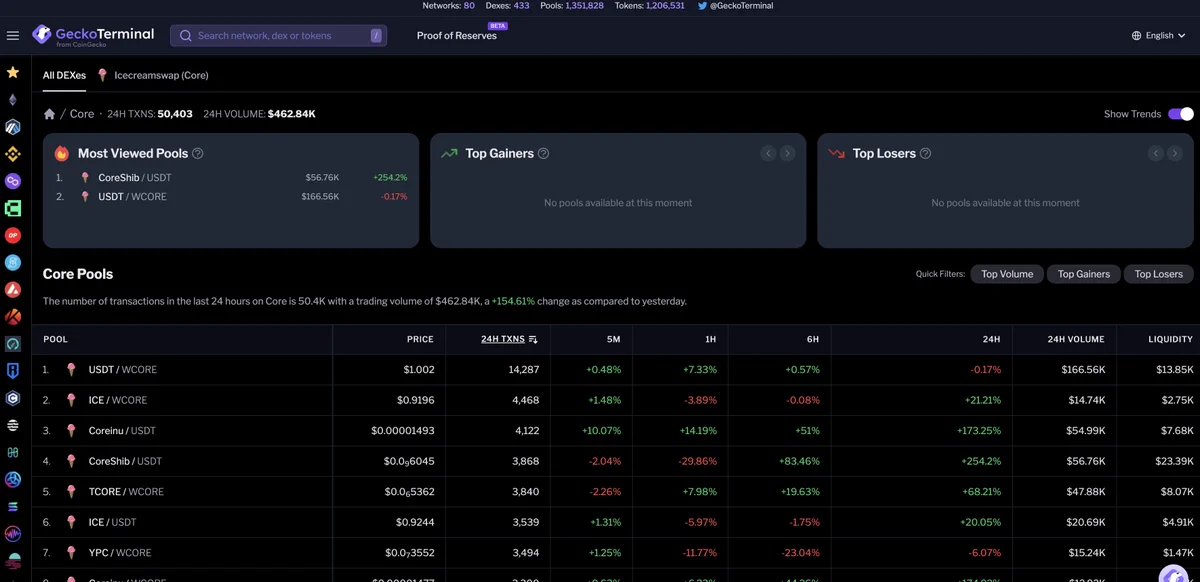Click help icon beside Top Losers

[x=925, y=154]
